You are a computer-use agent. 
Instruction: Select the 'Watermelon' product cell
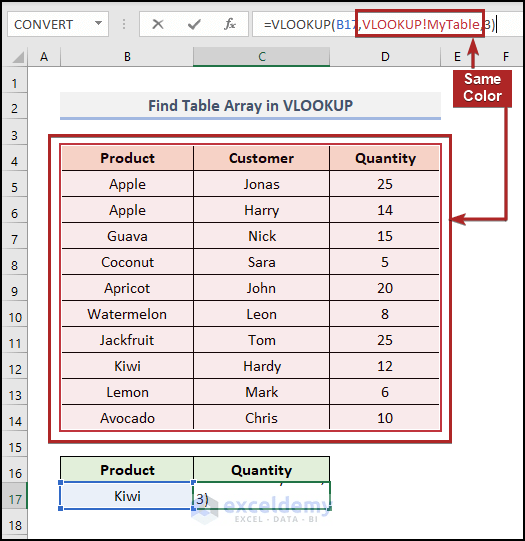(127, 314)
